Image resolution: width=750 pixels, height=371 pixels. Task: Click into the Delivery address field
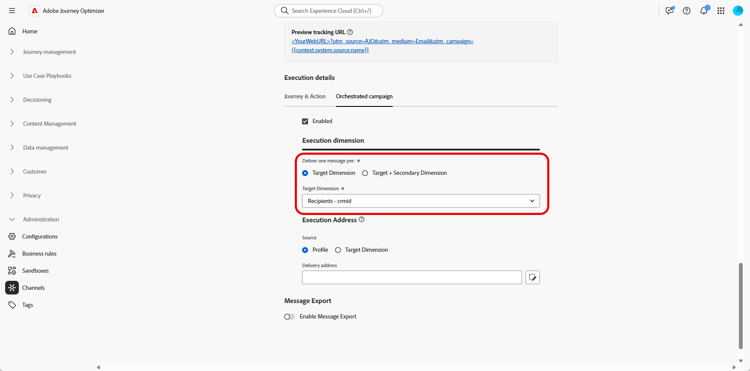coord(412,277)
